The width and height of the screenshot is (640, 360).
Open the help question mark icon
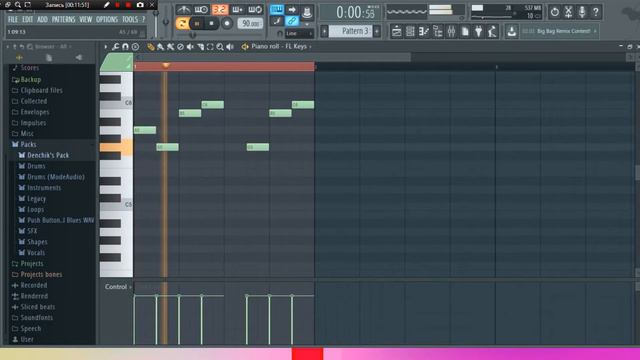pos(596,12)
